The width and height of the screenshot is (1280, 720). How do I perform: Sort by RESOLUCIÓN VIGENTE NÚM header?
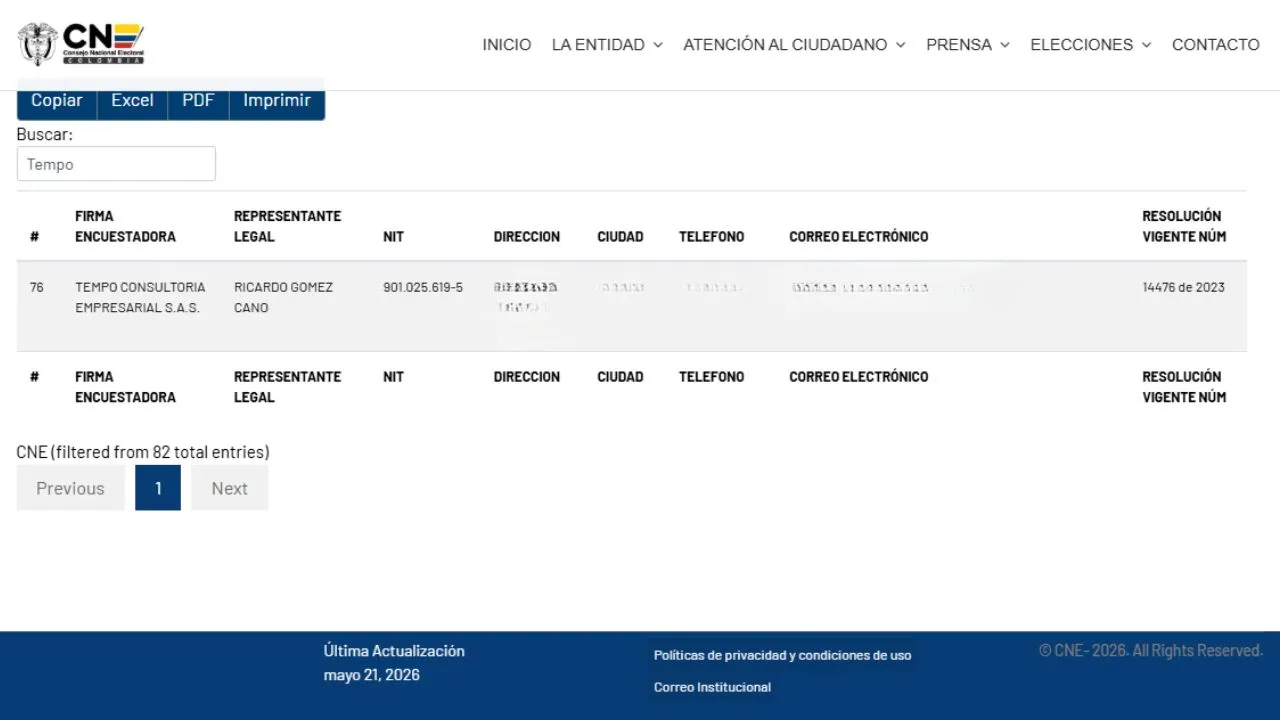(x=1184, y=226)
